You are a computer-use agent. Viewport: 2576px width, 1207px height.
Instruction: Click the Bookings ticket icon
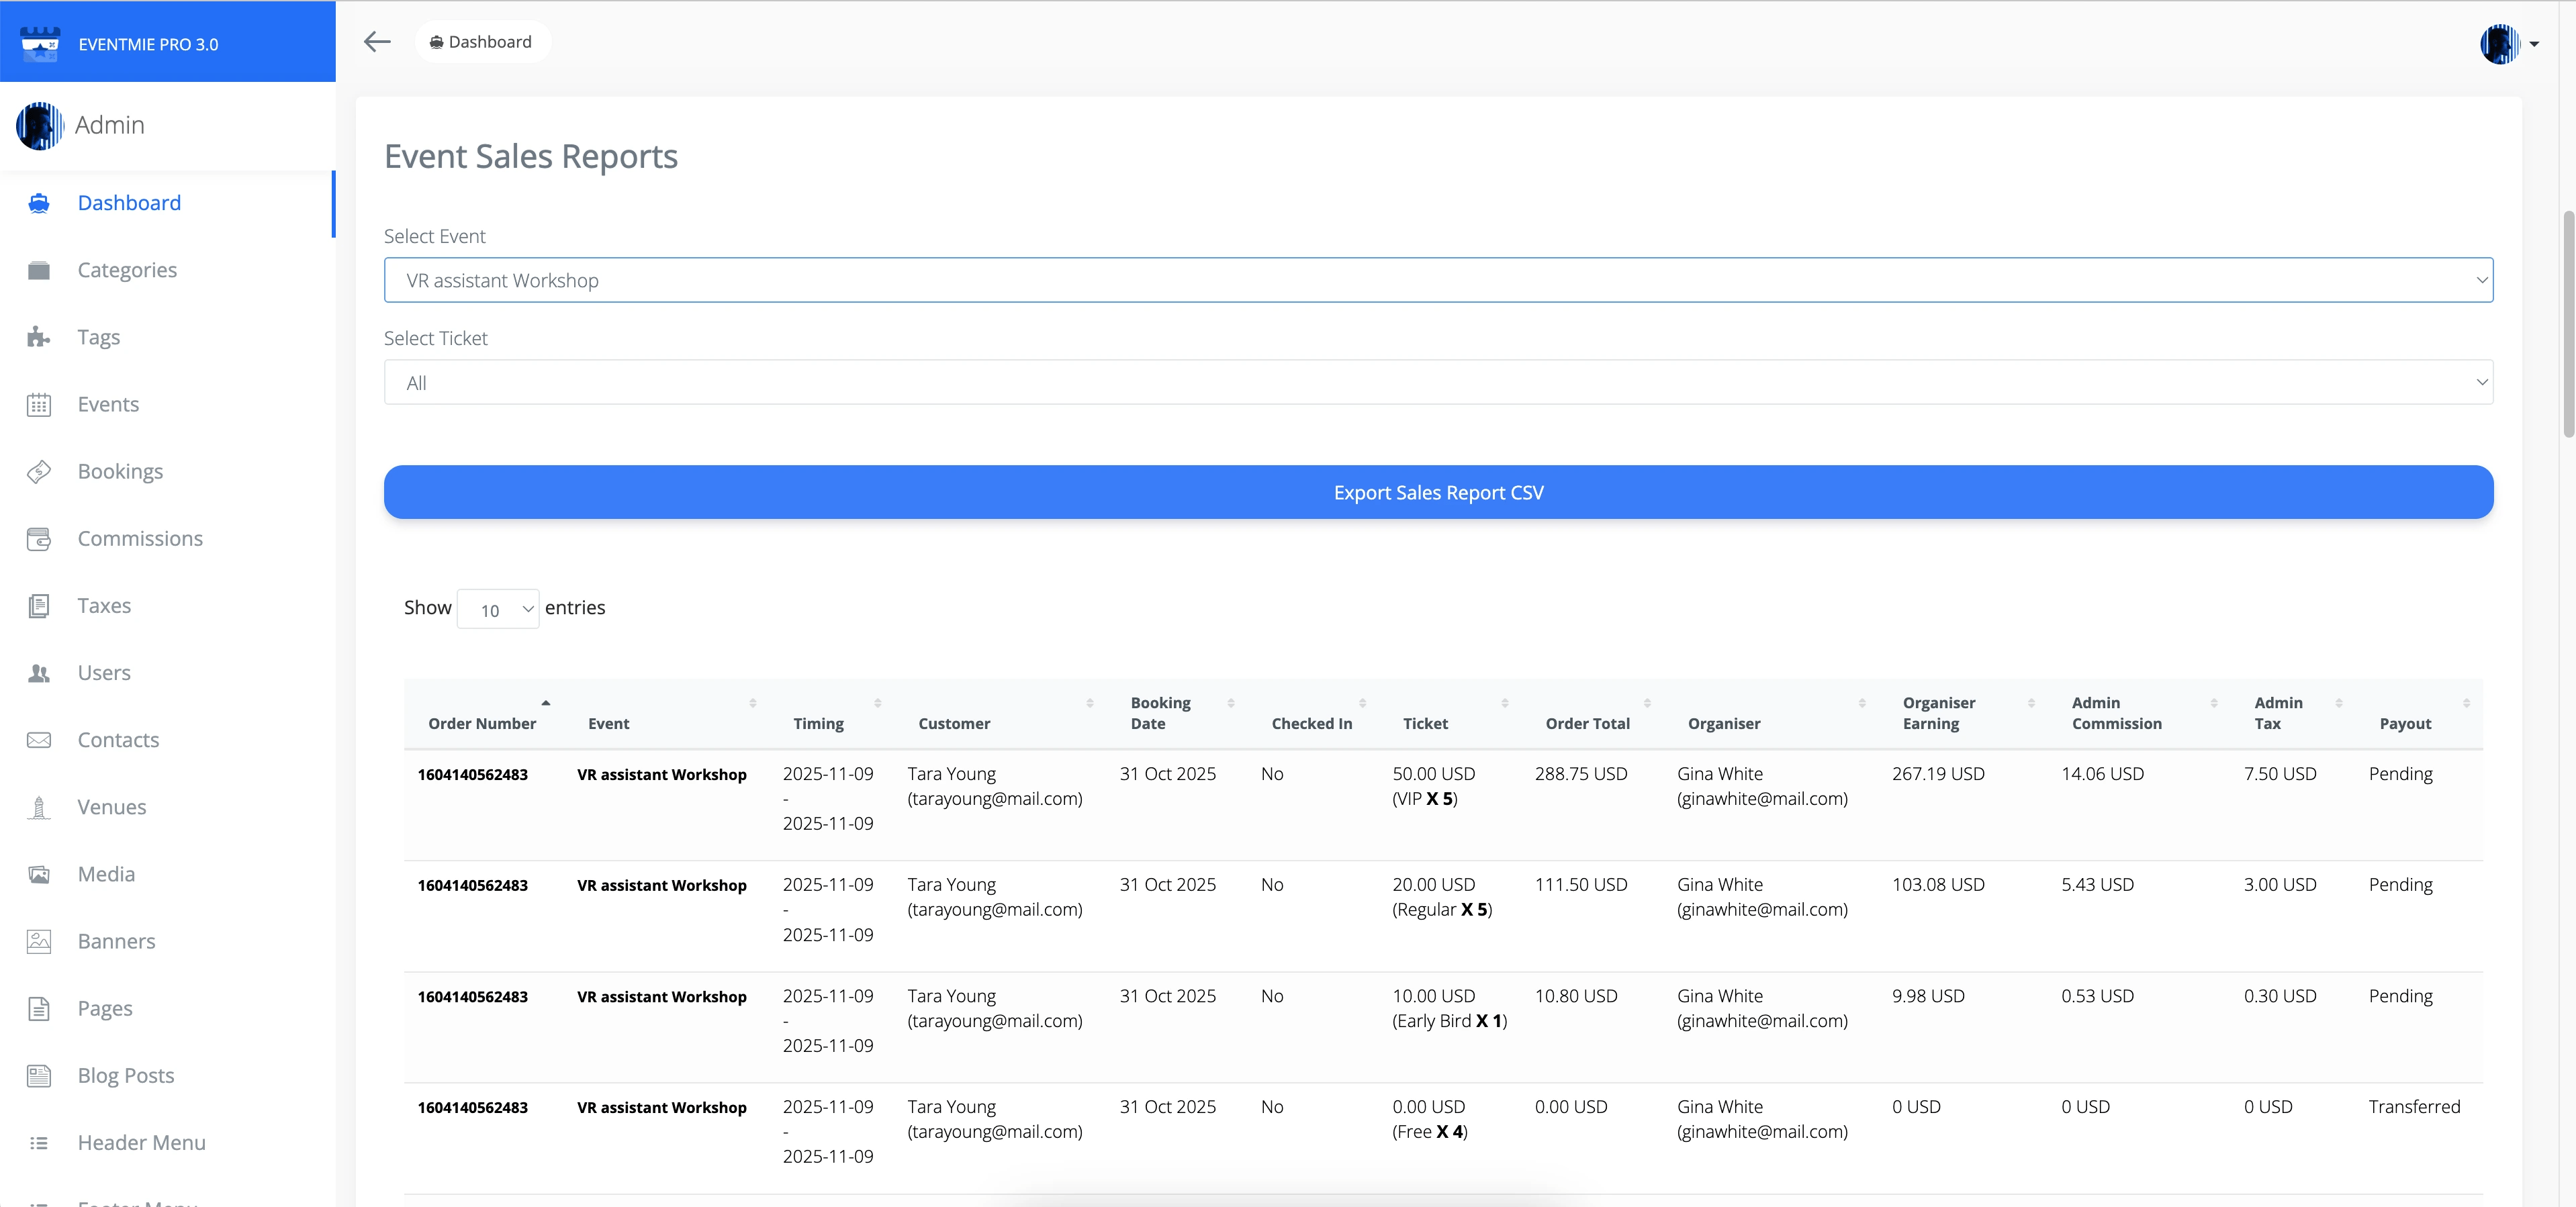point(39,471)
